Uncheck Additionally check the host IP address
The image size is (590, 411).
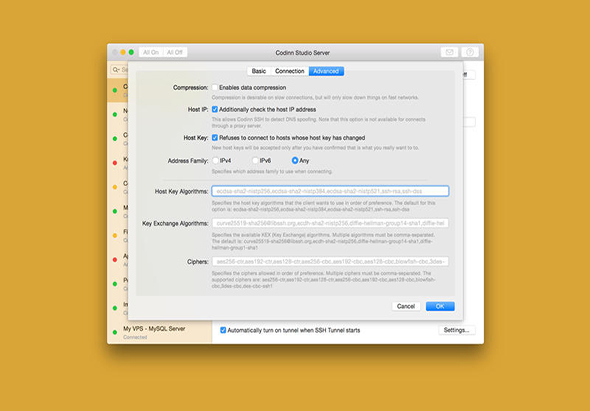pyautogui.click(x=215, y=109)
